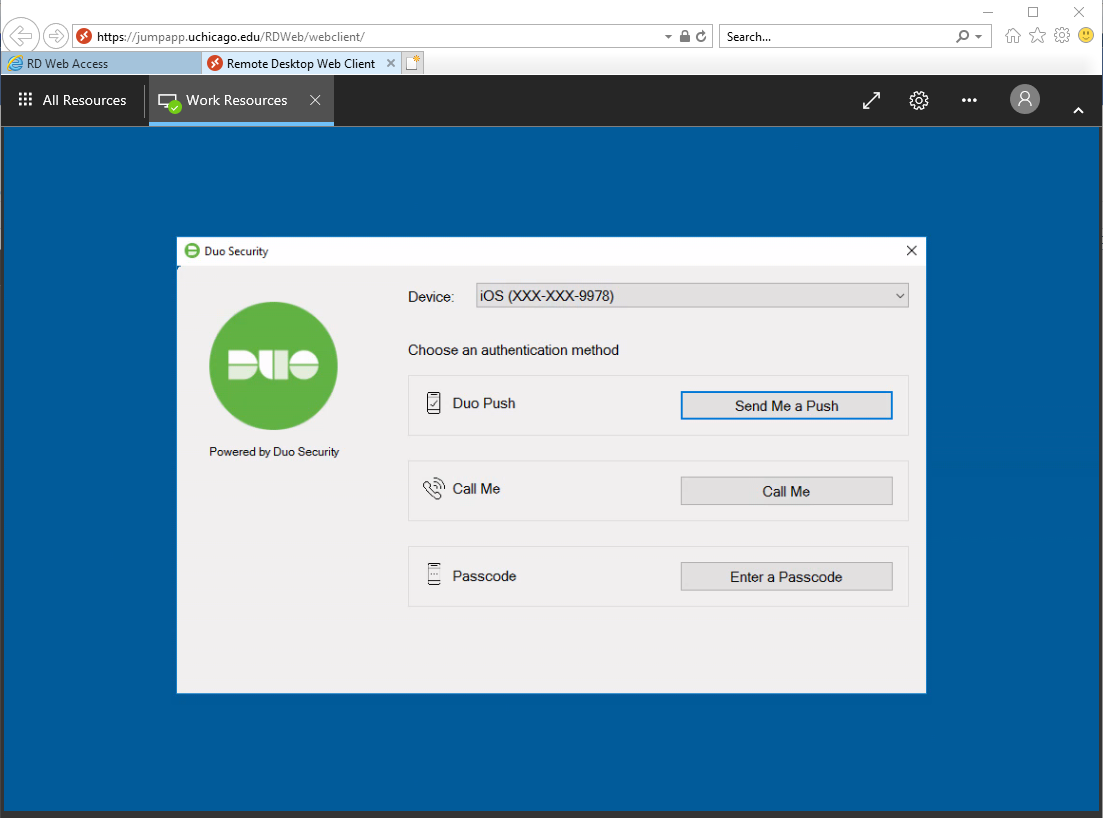Image resolution: width=1103 pixels, height=818 pixels.
Task: Open favorites with the star icon
Action: click(1037, 35)
